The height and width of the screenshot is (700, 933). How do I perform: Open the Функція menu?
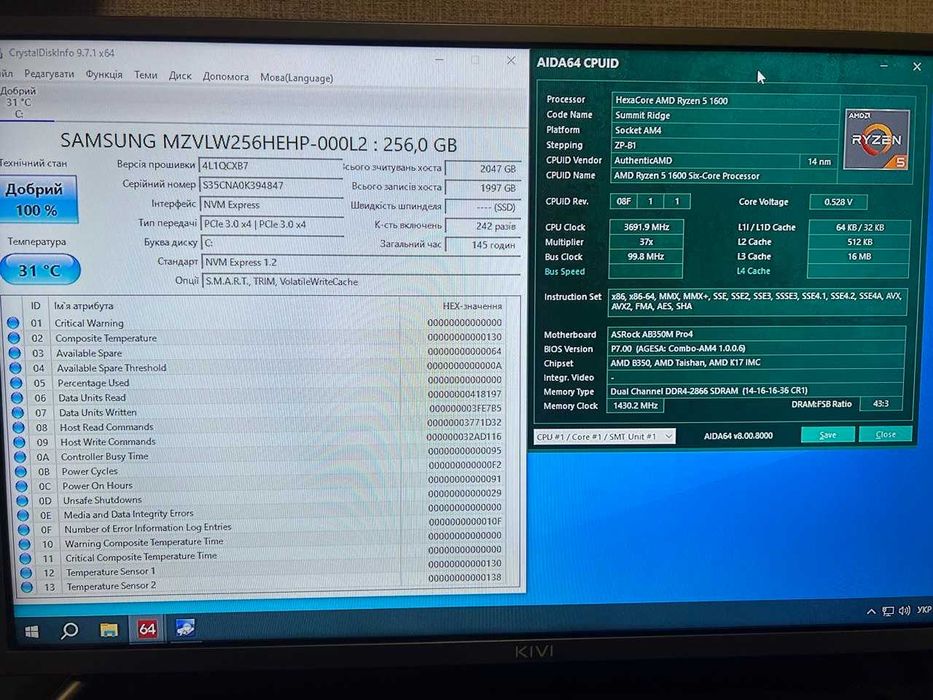click(x=104, y=74)
